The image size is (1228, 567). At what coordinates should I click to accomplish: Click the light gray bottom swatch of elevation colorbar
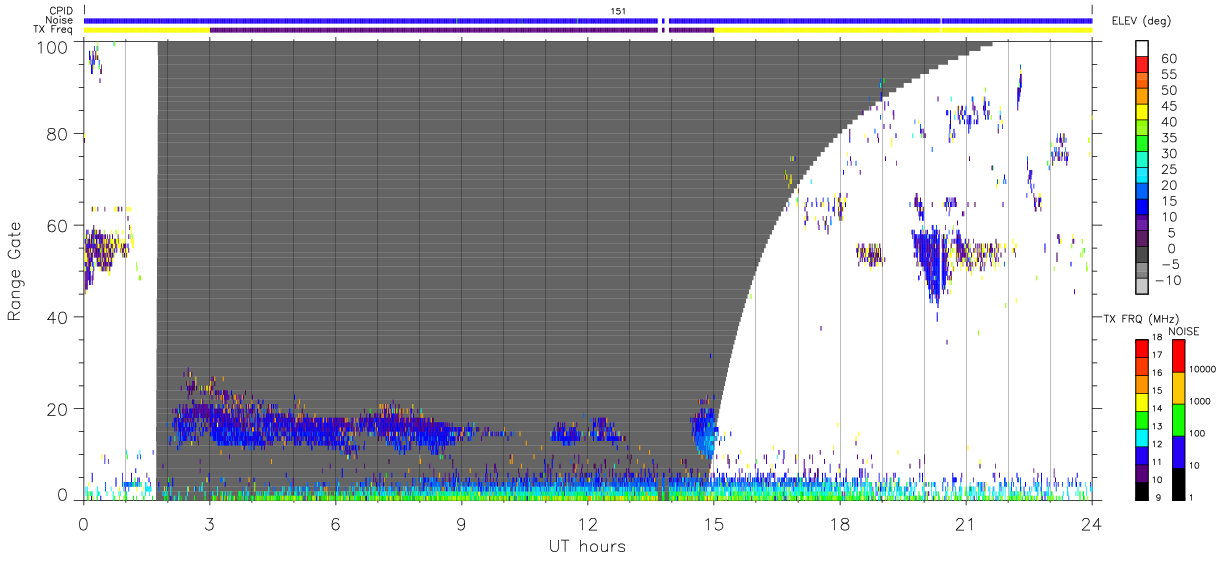(x=1144, y=288)
